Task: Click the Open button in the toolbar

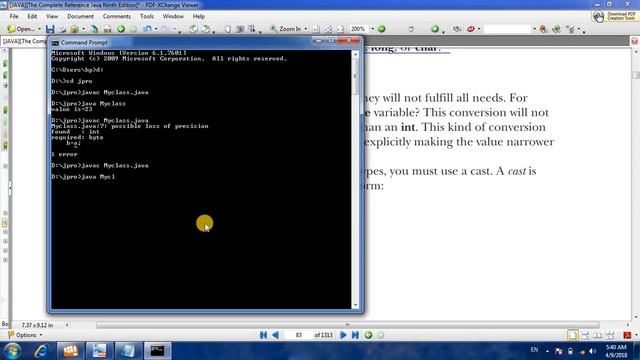Action: click(21, 29)
